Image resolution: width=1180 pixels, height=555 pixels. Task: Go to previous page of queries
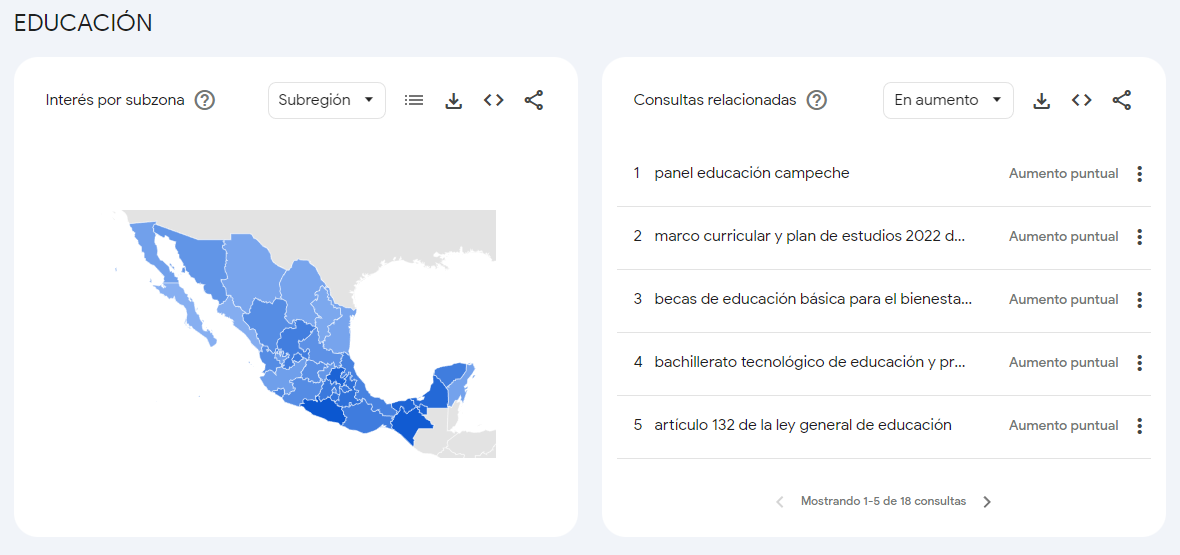click(x=780, y=502)
